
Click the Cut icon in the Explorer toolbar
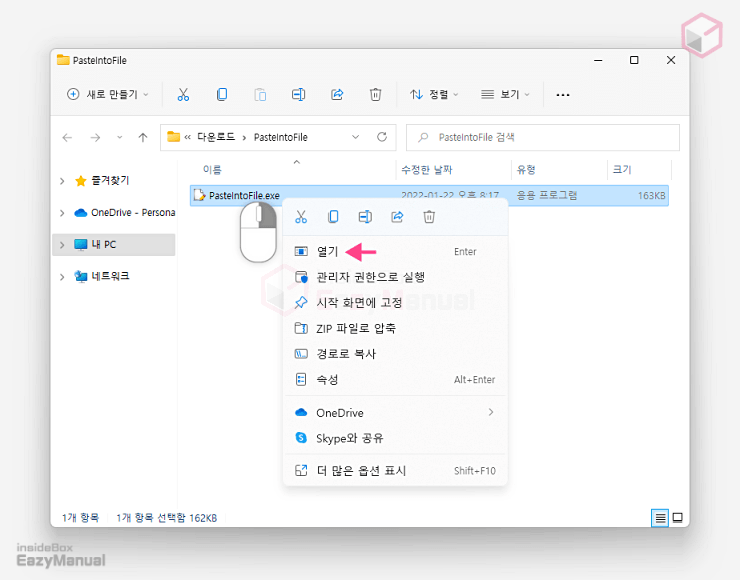183,94
